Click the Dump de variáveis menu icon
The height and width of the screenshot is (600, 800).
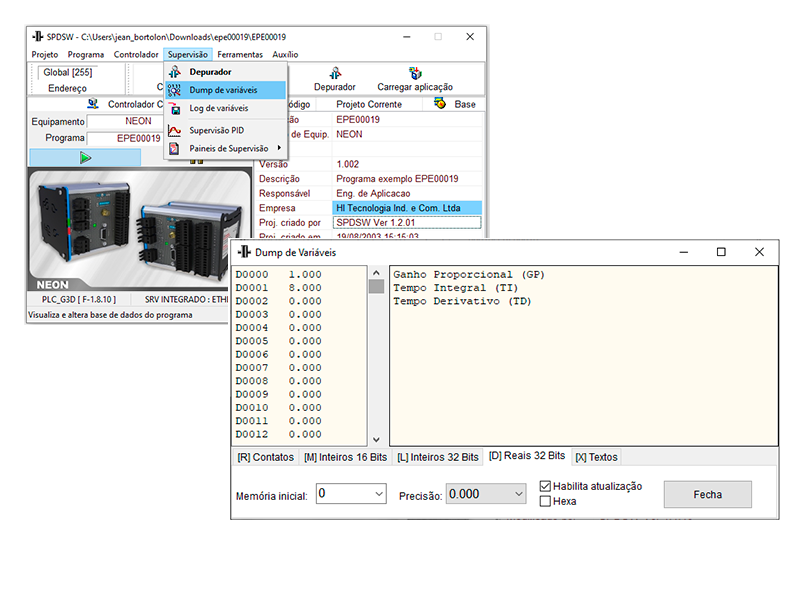coord(174,90)
